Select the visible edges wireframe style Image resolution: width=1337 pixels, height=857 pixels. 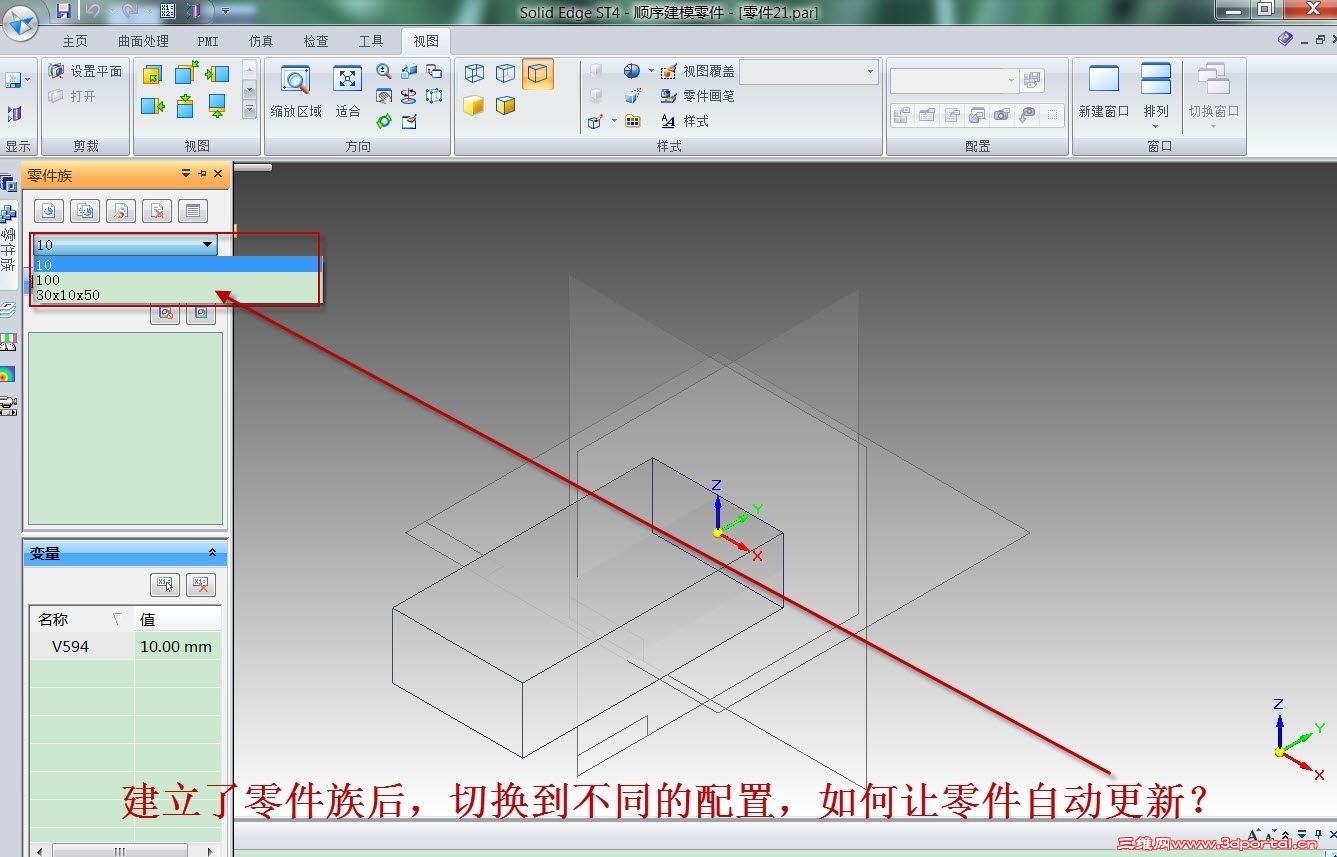click(x=506, y=74)
